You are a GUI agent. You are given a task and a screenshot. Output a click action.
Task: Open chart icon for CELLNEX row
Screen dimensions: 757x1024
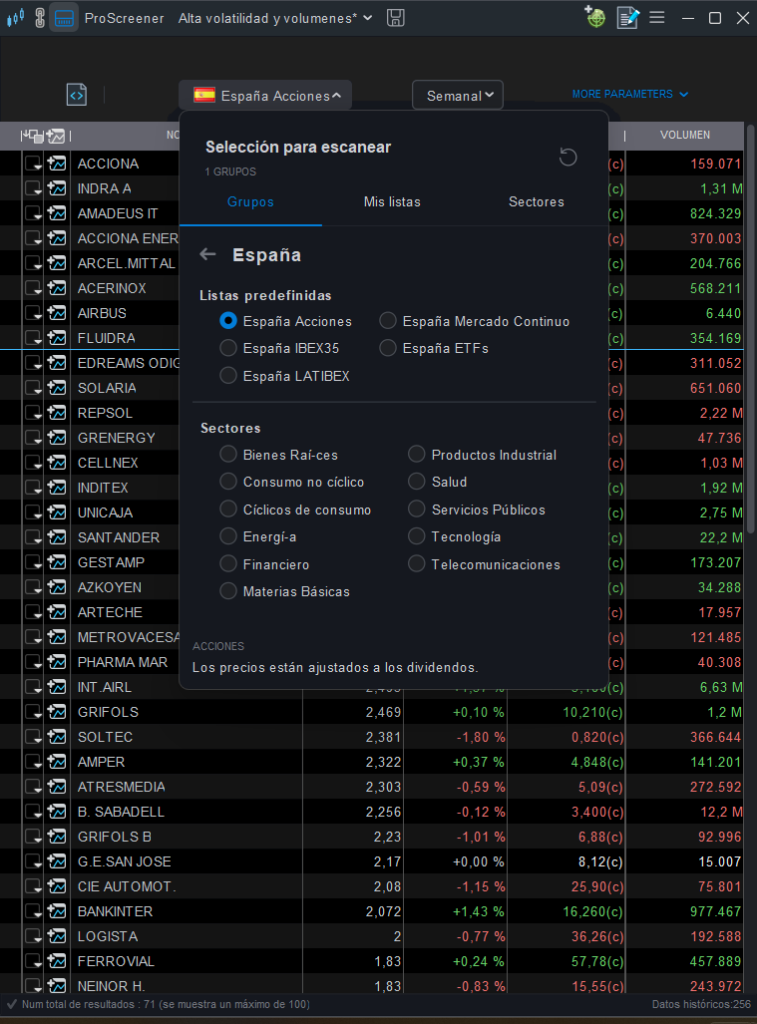tap(57, 462)
